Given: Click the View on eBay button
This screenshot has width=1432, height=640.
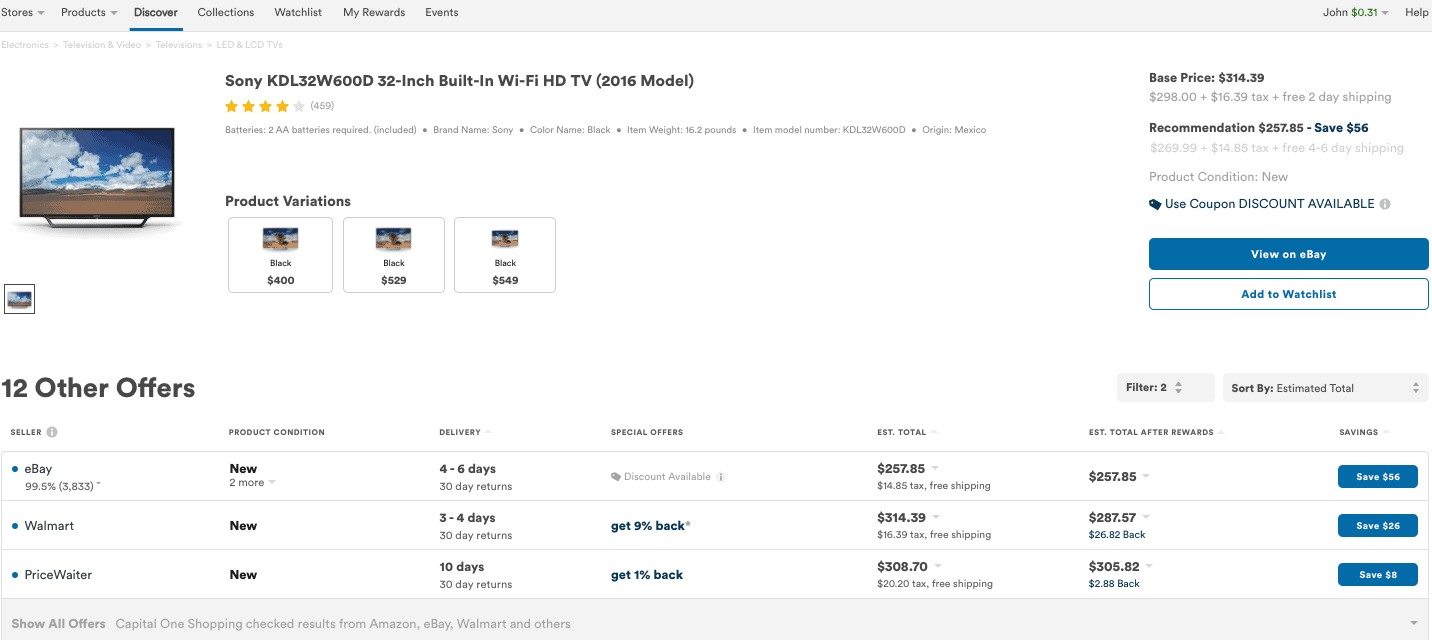Looking at the screenshot, I should pos(1288,254).
